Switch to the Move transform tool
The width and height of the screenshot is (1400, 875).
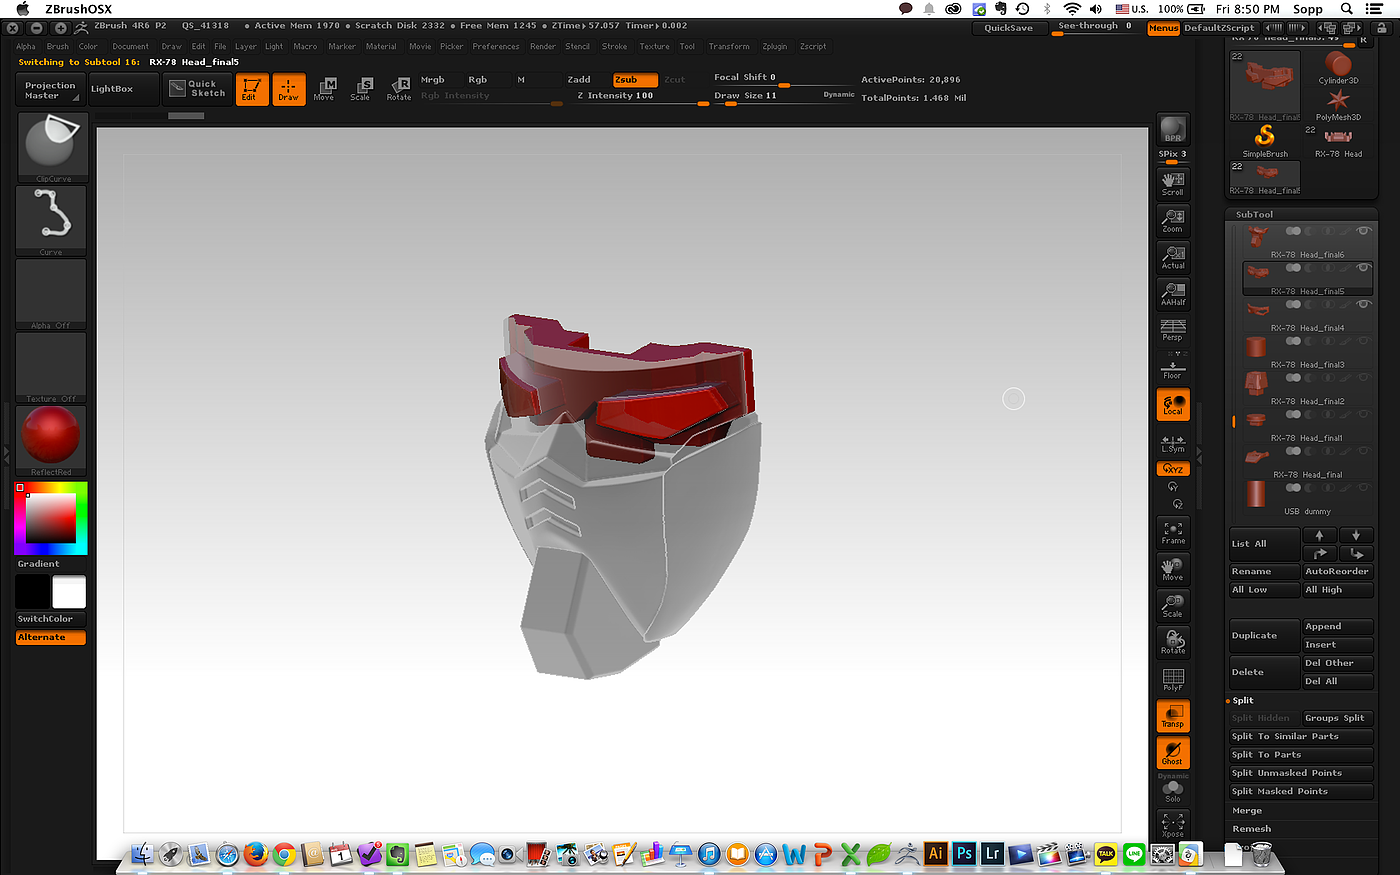tap(324, 89)
